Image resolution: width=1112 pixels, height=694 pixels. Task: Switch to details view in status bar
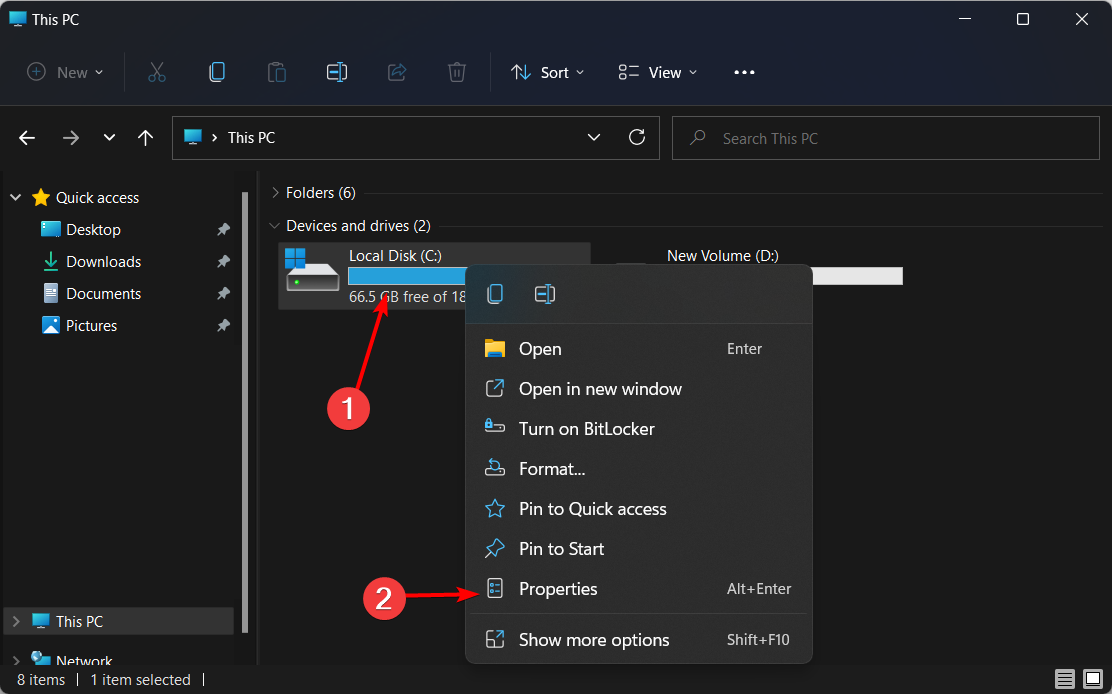coord(1067,680)
